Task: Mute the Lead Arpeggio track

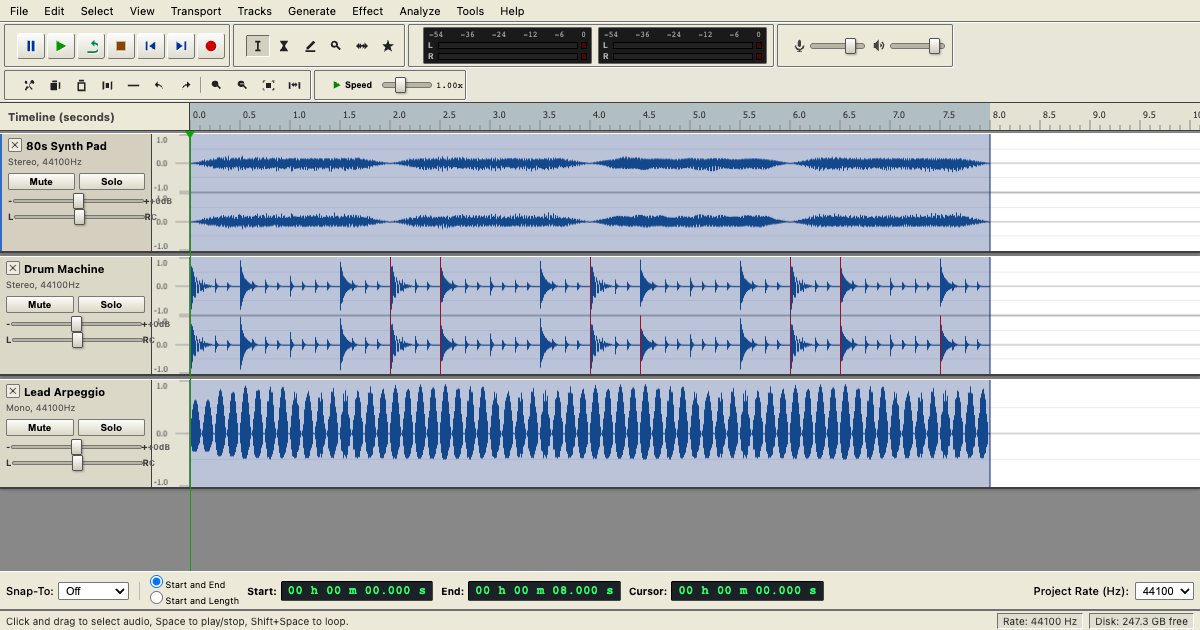Action: pyautogui.click(x=40, y=428)
